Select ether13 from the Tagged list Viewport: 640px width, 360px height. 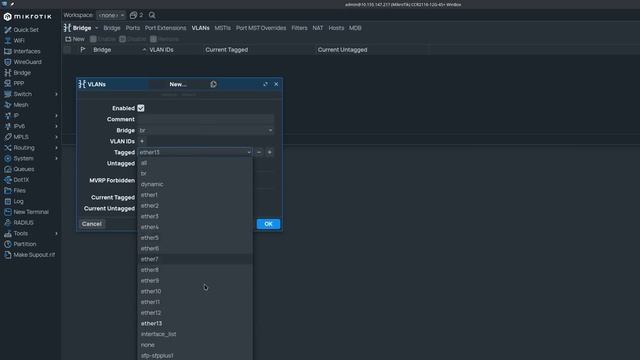(195, 323)
